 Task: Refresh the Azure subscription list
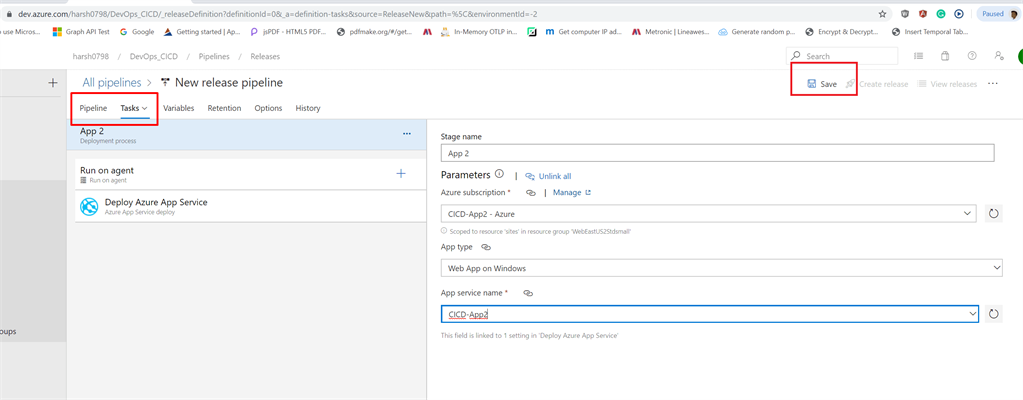(x=993, y=213)
